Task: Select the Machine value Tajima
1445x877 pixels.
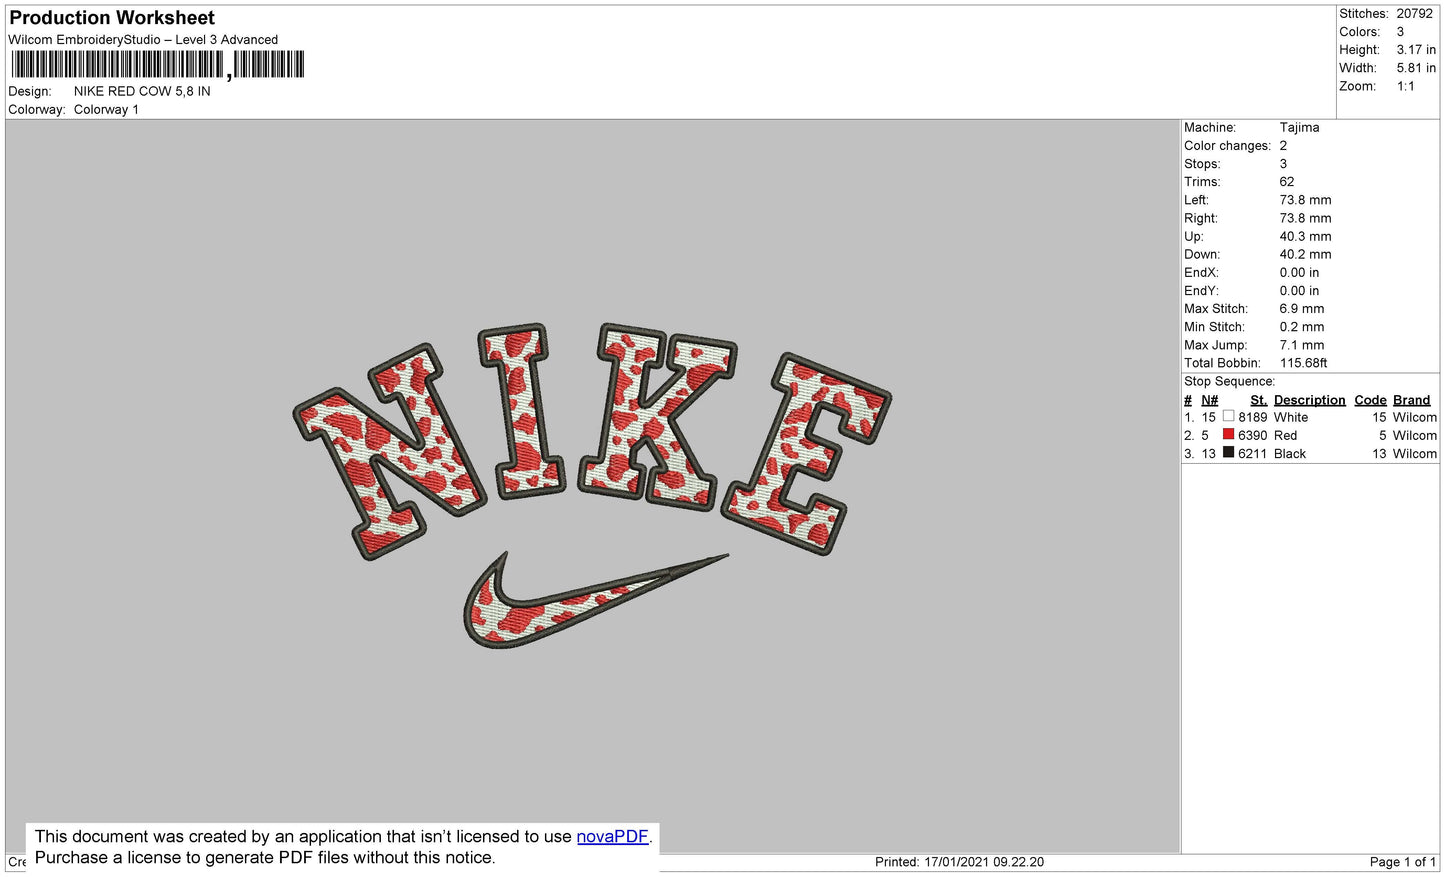Action: pyautogui.click(x=1299, y=128)
